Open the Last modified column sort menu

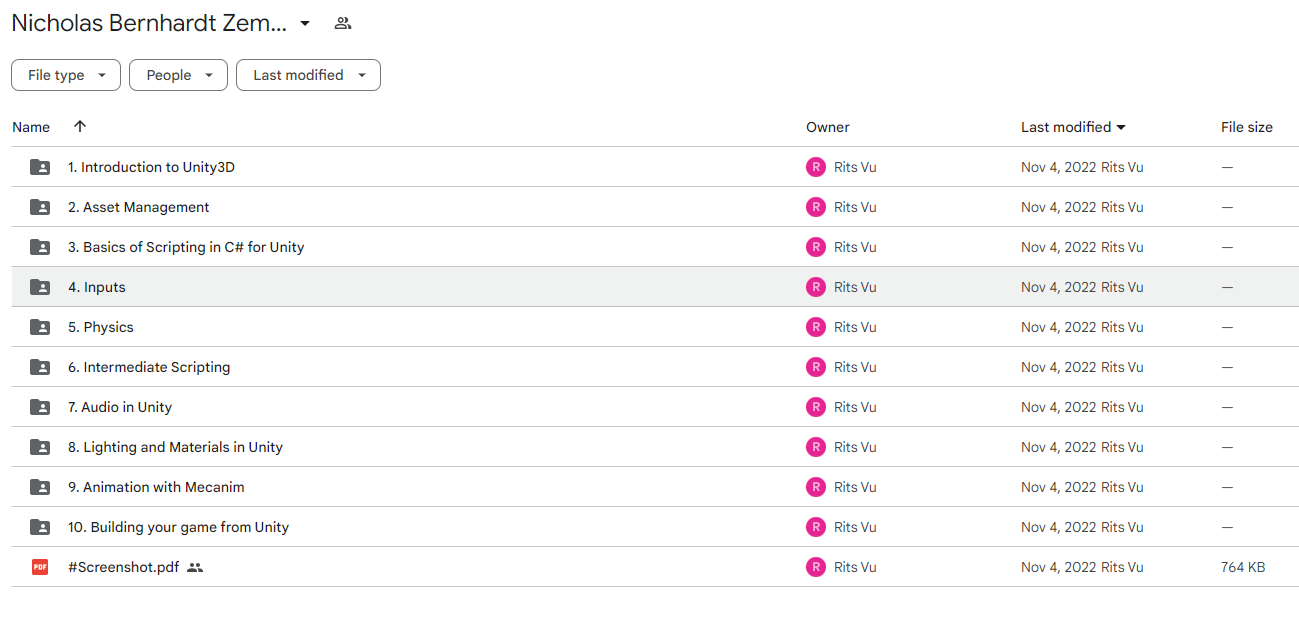[1073, 127]
